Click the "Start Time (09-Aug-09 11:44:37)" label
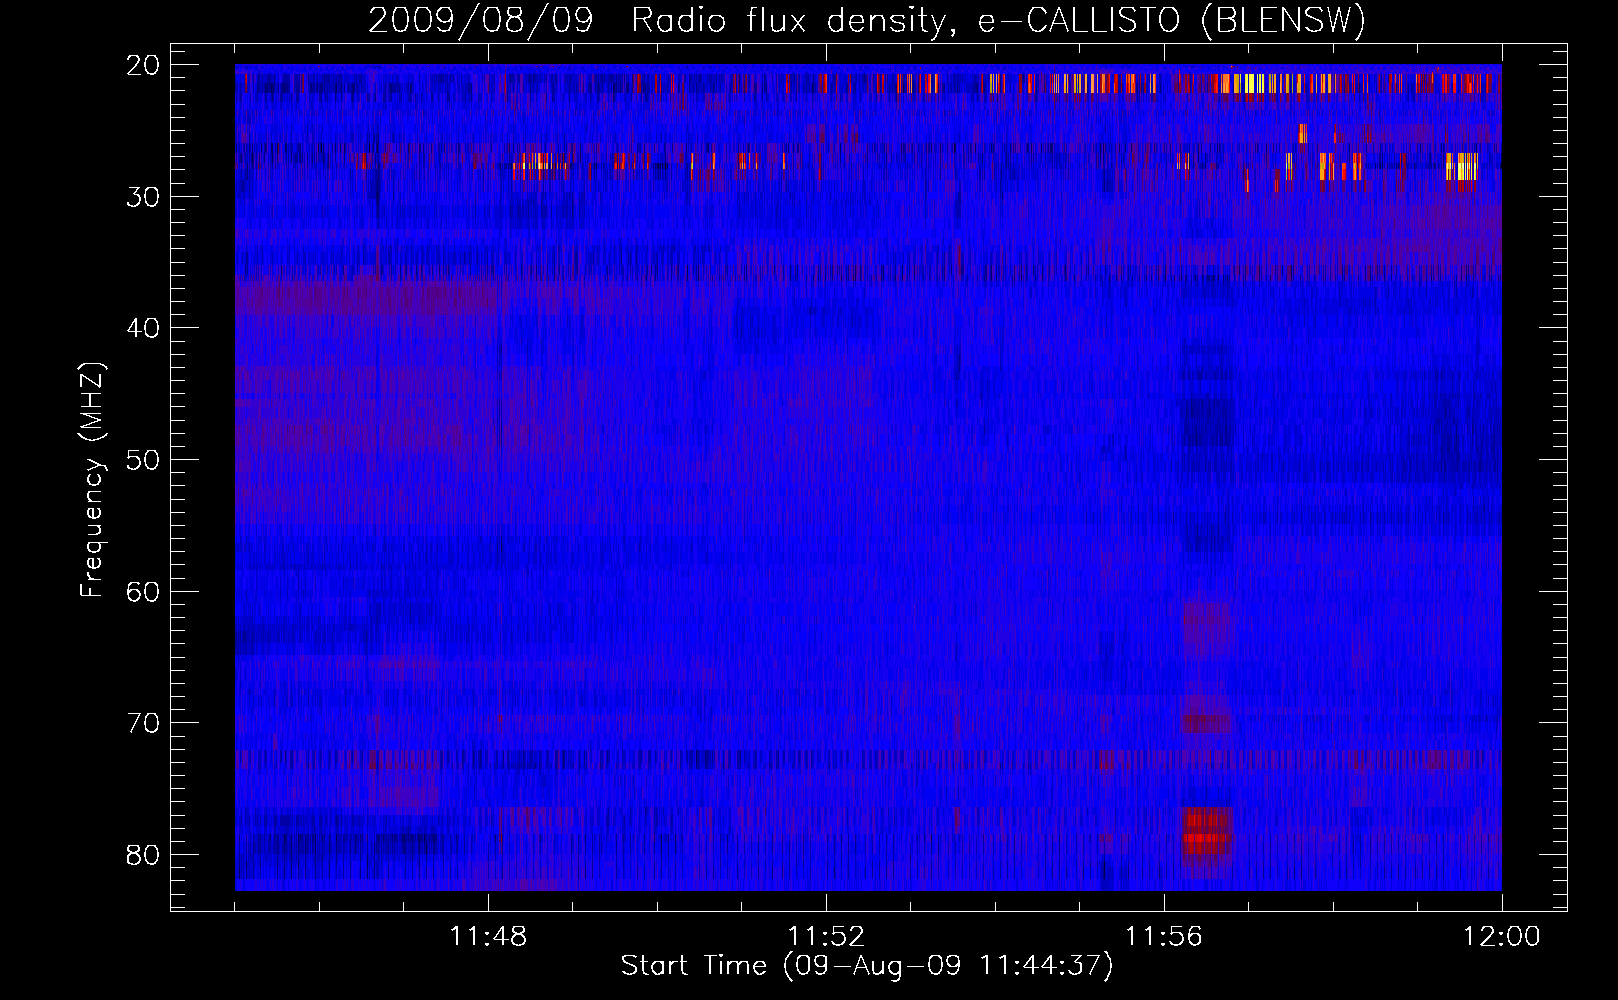The image size is (1618, 1000). 867,966
